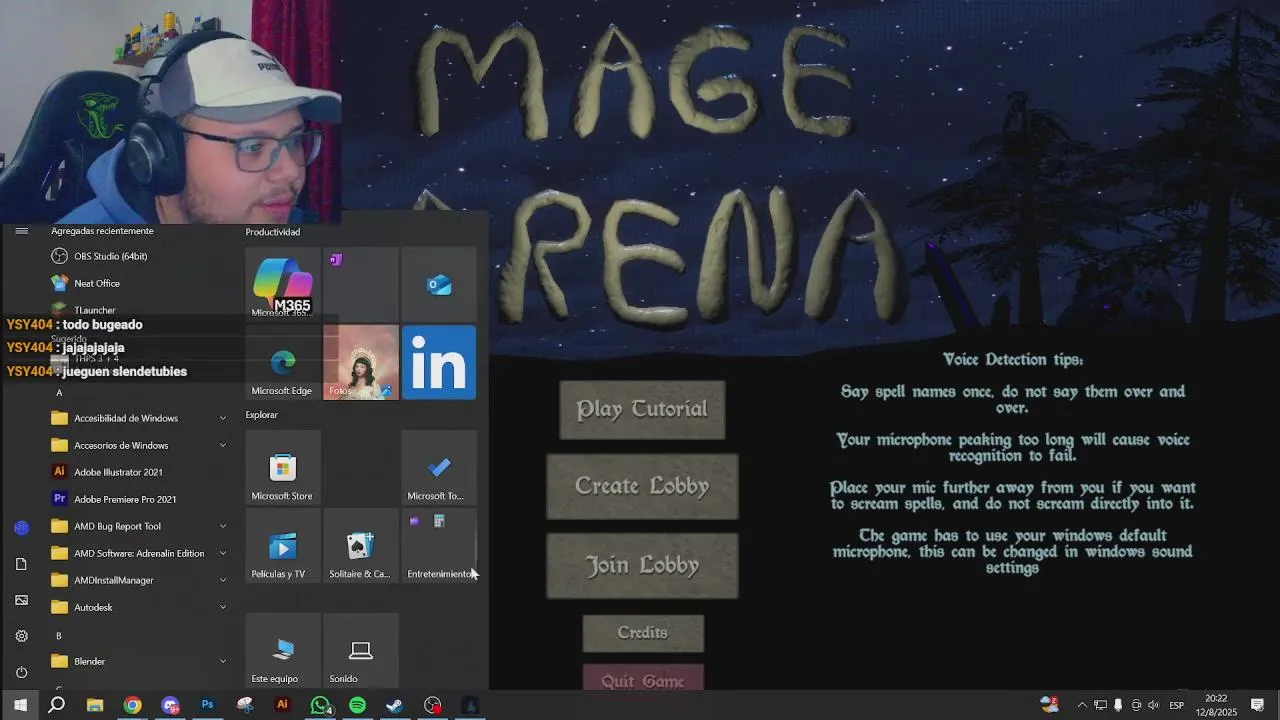Viewport: 1280px width, 720px height.
Task: Open Steam from taskbar
Action: tap(395, 705)
